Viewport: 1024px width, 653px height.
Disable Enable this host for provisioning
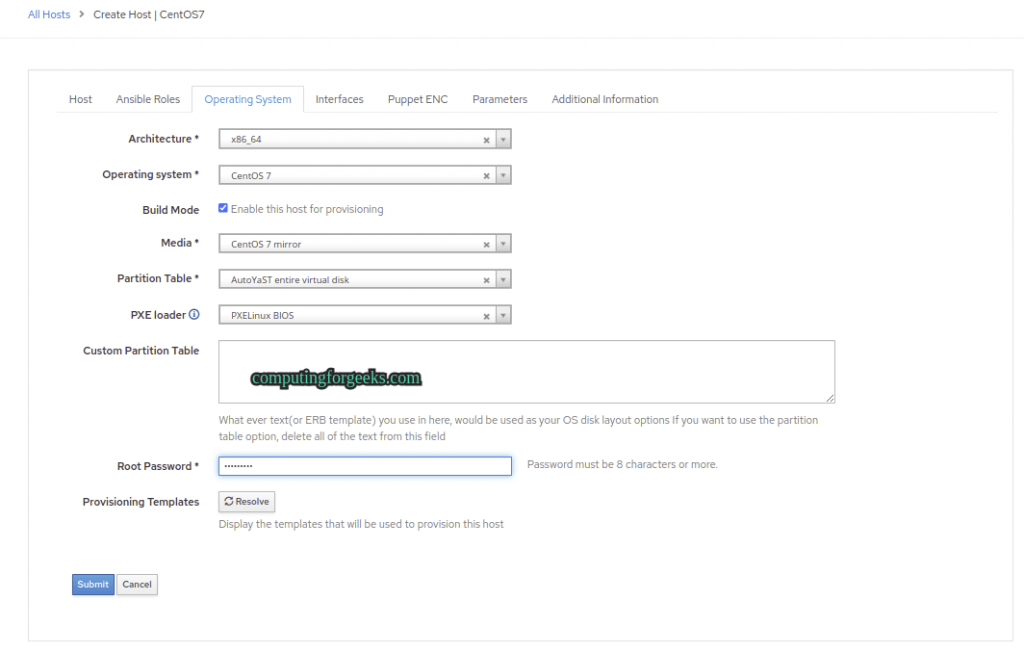point(222,208)
